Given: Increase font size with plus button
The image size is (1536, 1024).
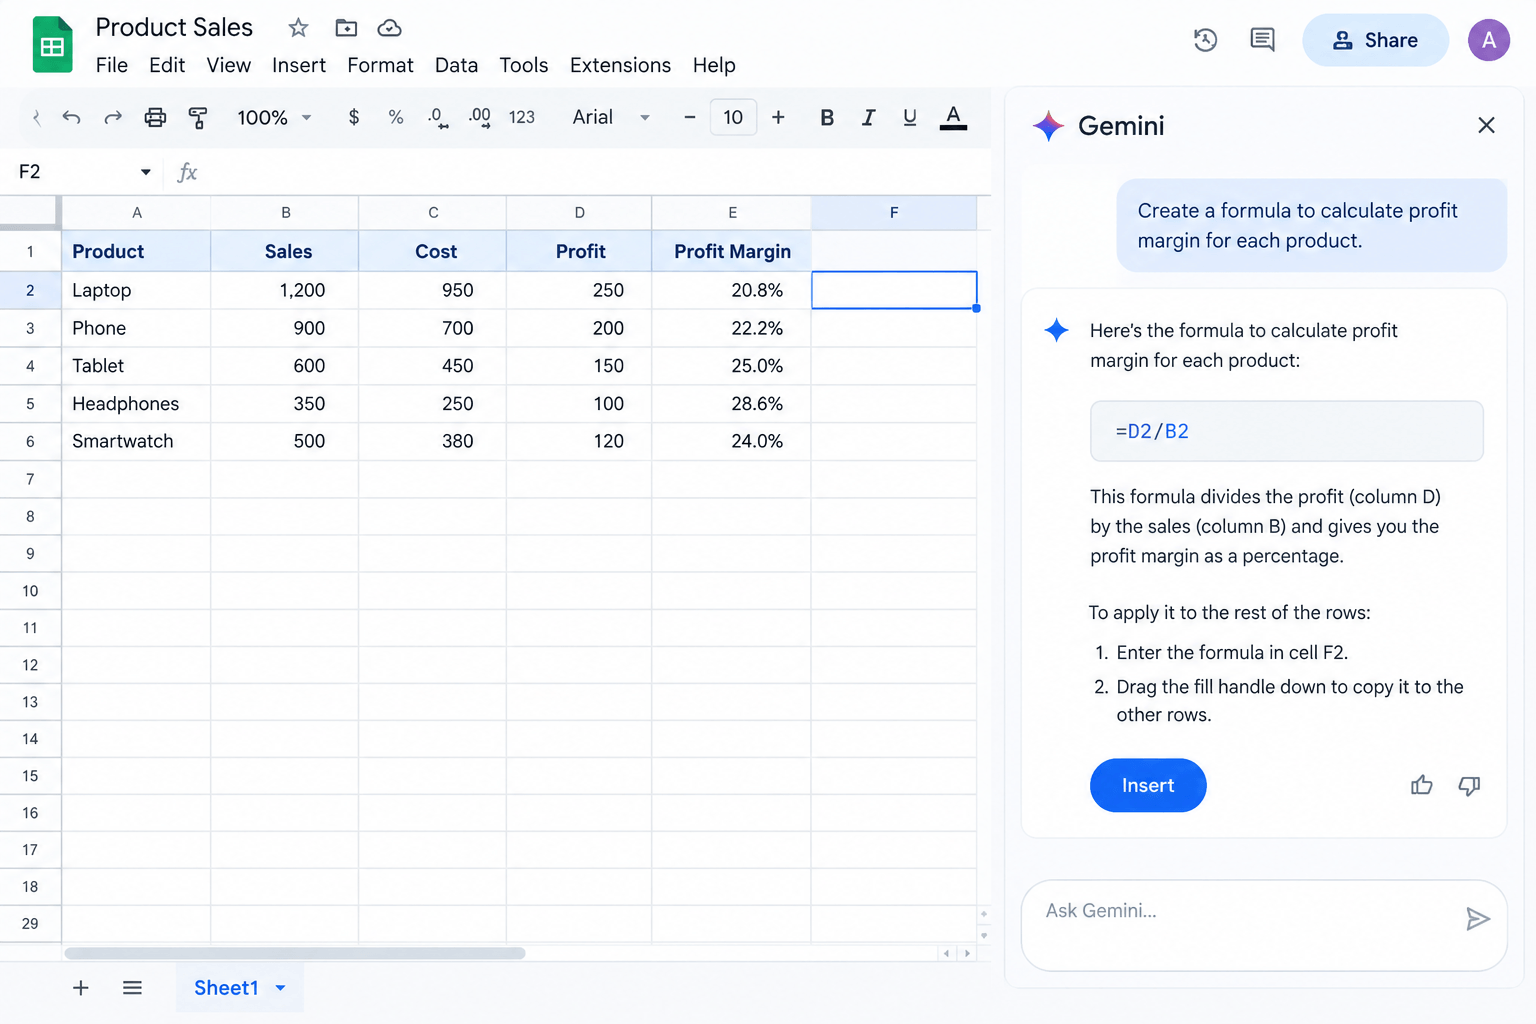Looking at the screenshot, I should point(778,118).
